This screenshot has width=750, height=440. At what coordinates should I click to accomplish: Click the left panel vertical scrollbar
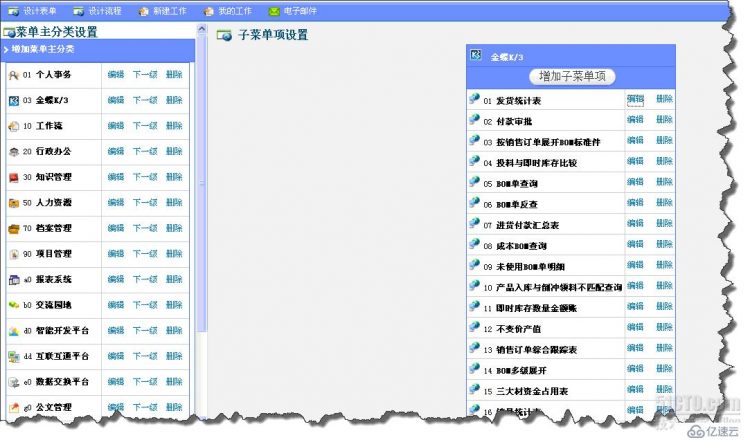click(202, 184)
